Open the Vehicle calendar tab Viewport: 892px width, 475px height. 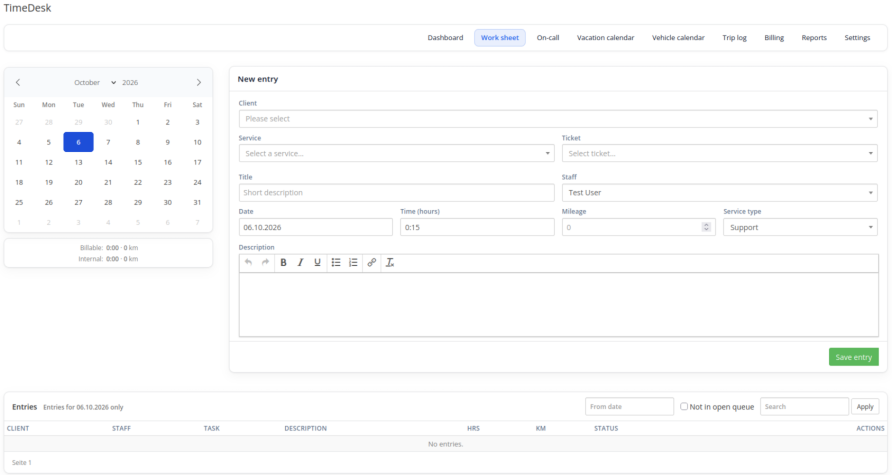point(678,38)
